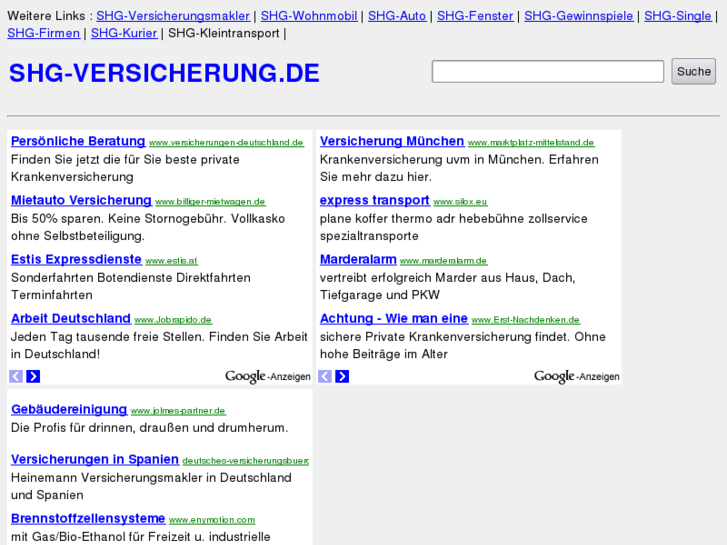Image resolution: width=727 pixels, height=545 pixels.
Task: Click Google-Anzeigen logo in right ad block
Action: coord(576,376)
